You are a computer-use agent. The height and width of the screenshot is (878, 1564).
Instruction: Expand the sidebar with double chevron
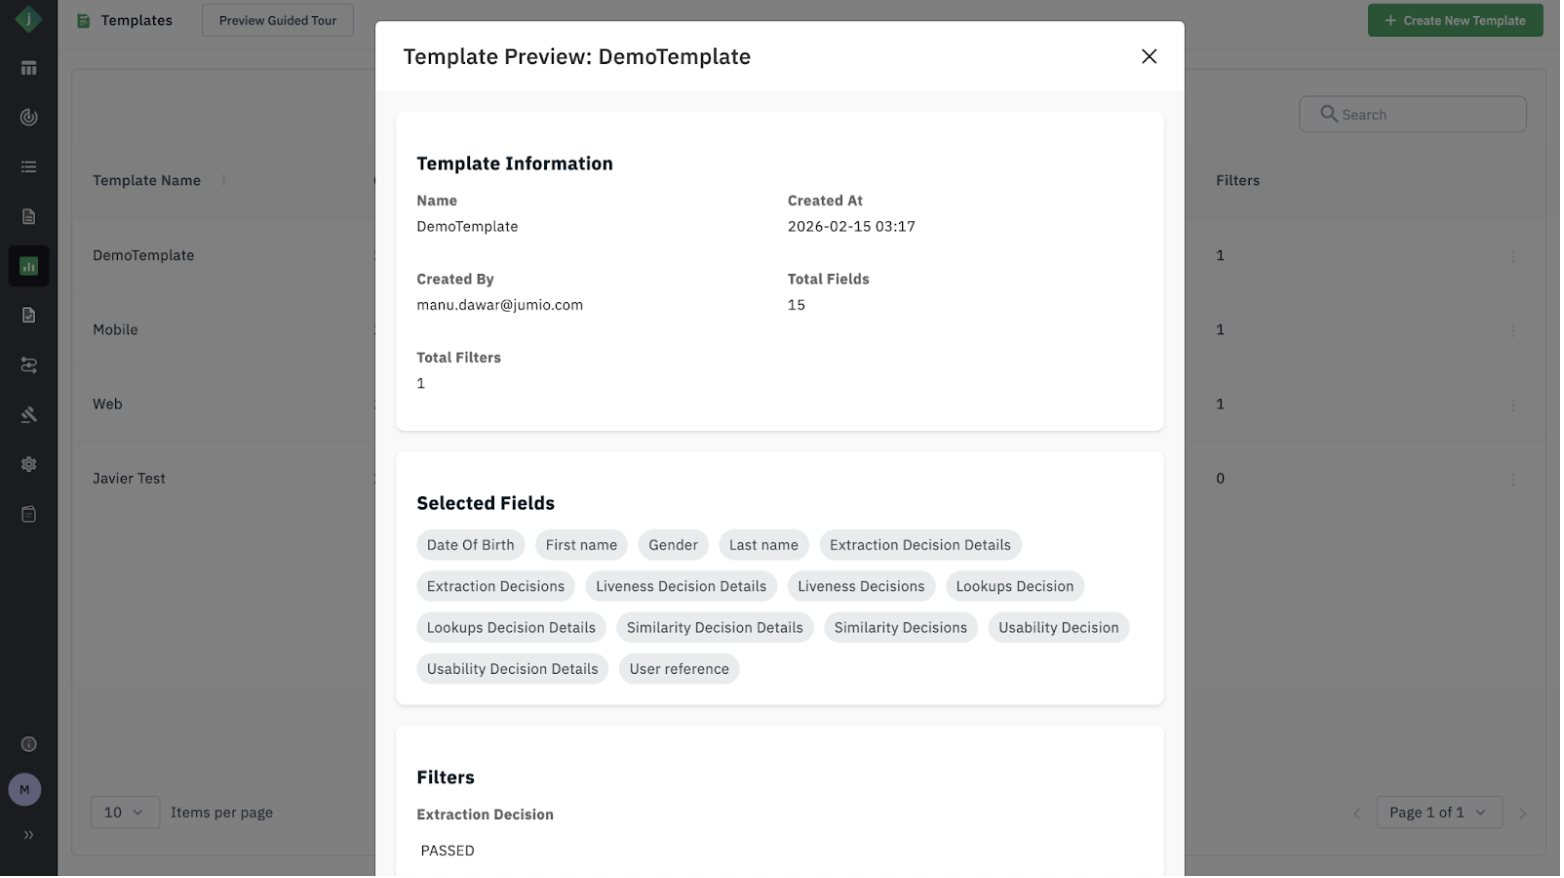coord(29,836)
